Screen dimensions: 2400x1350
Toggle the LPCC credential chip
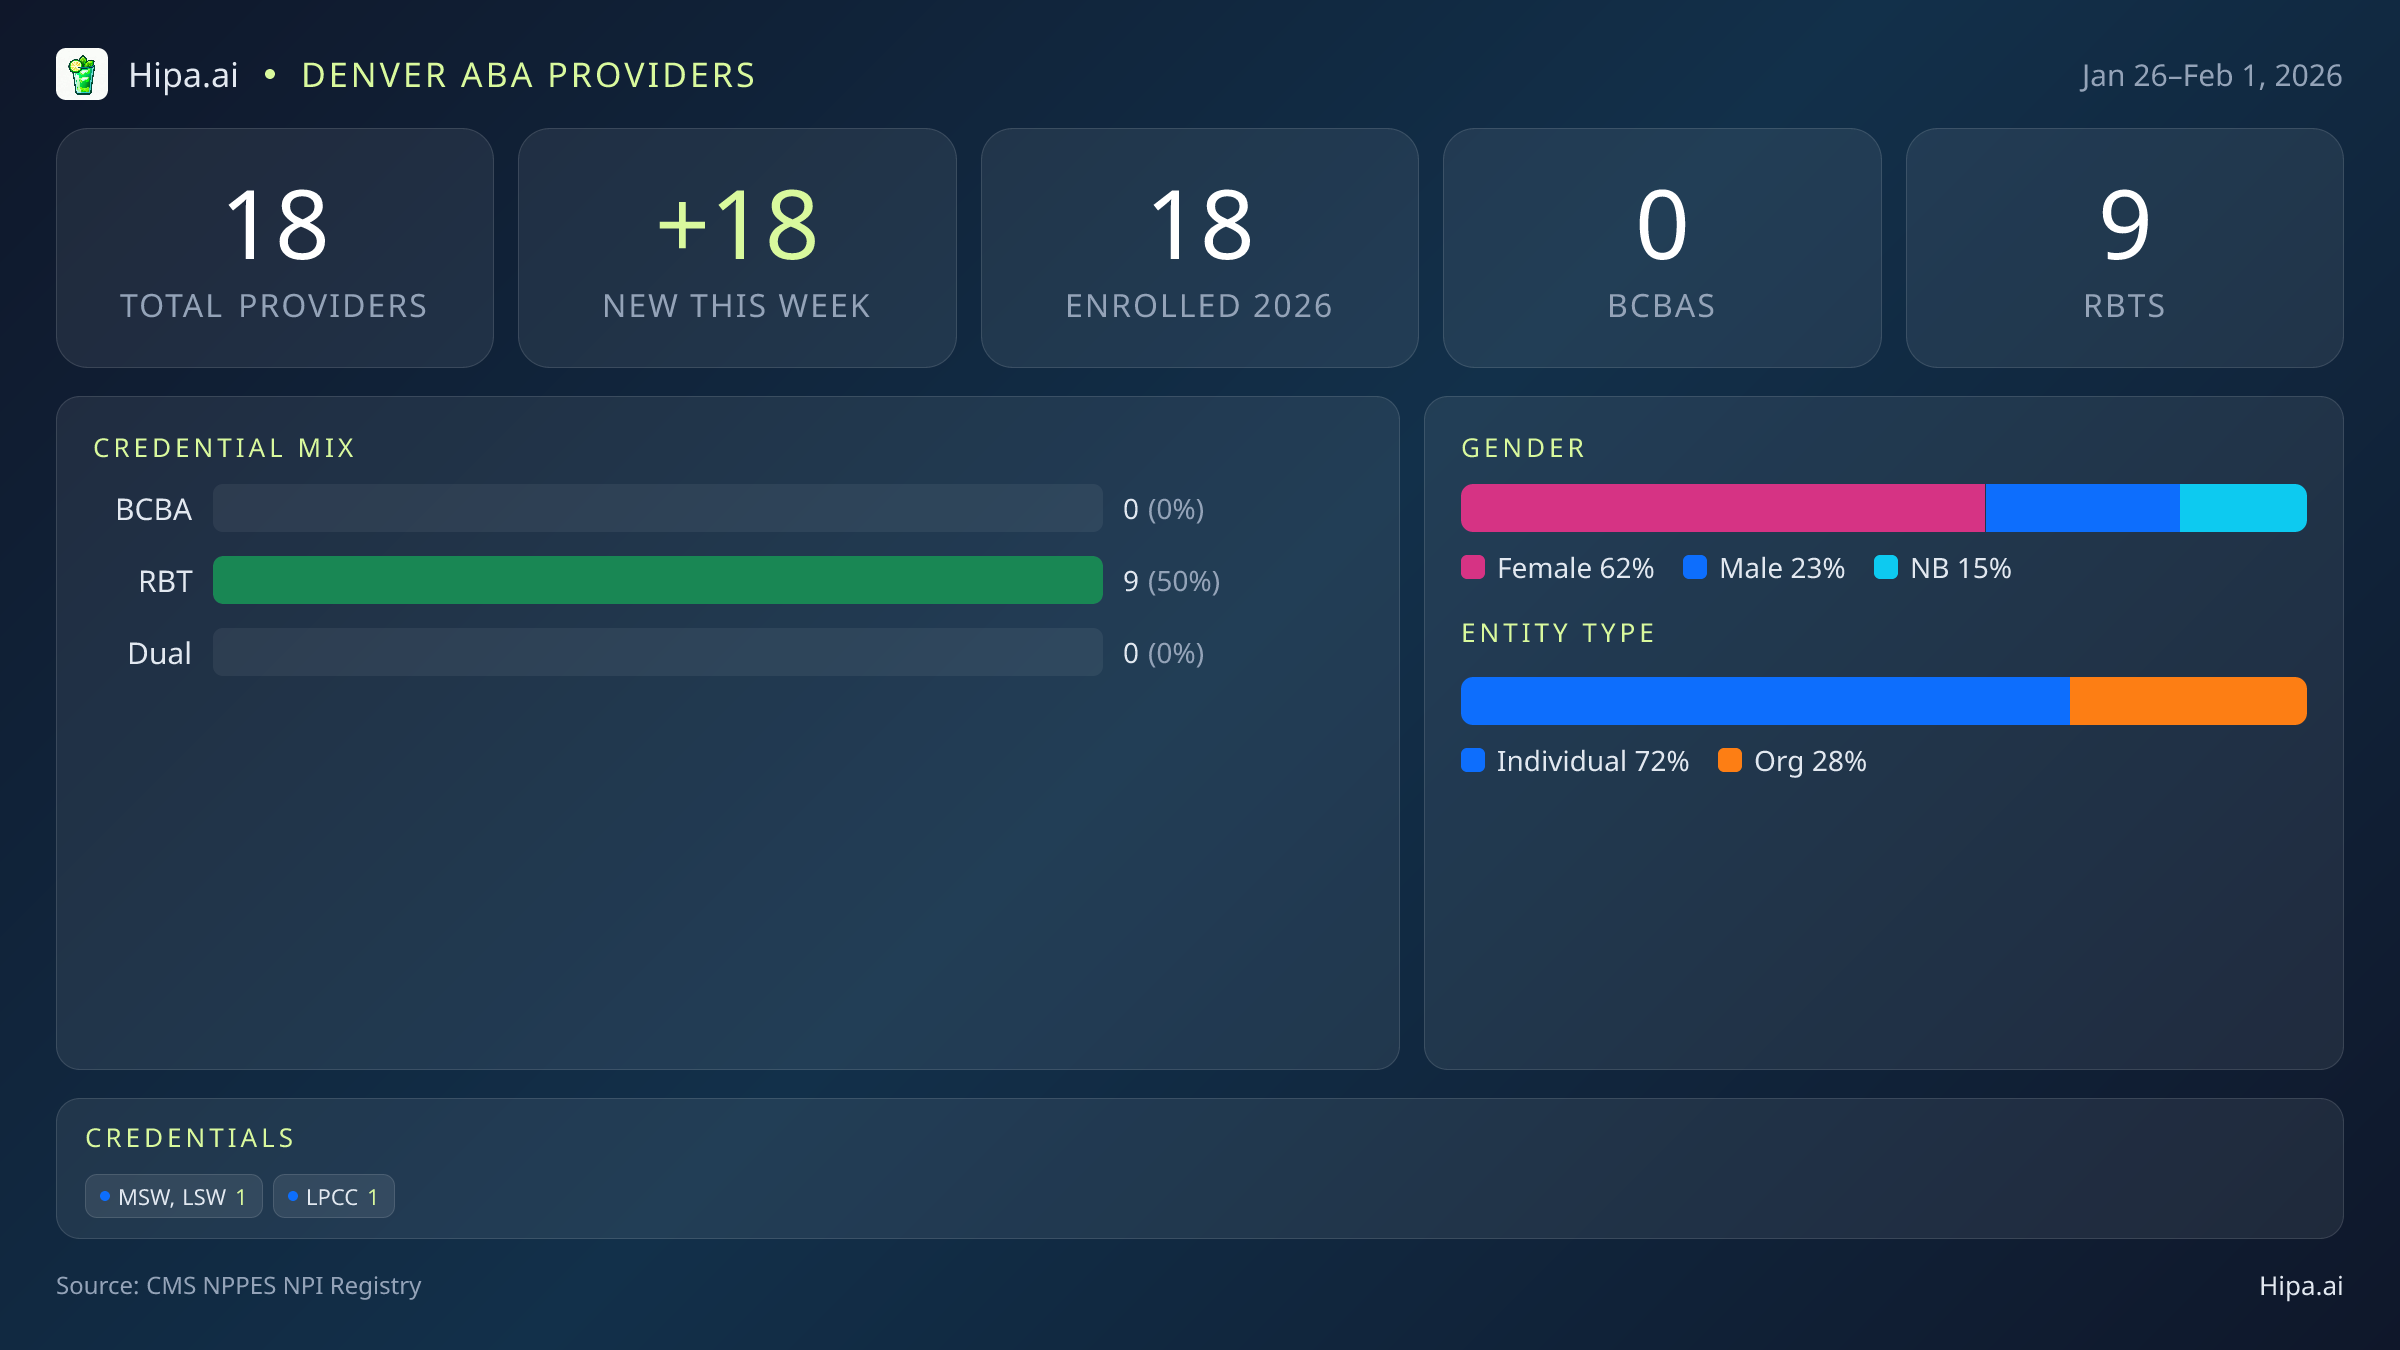click(x=334, y=1195)
